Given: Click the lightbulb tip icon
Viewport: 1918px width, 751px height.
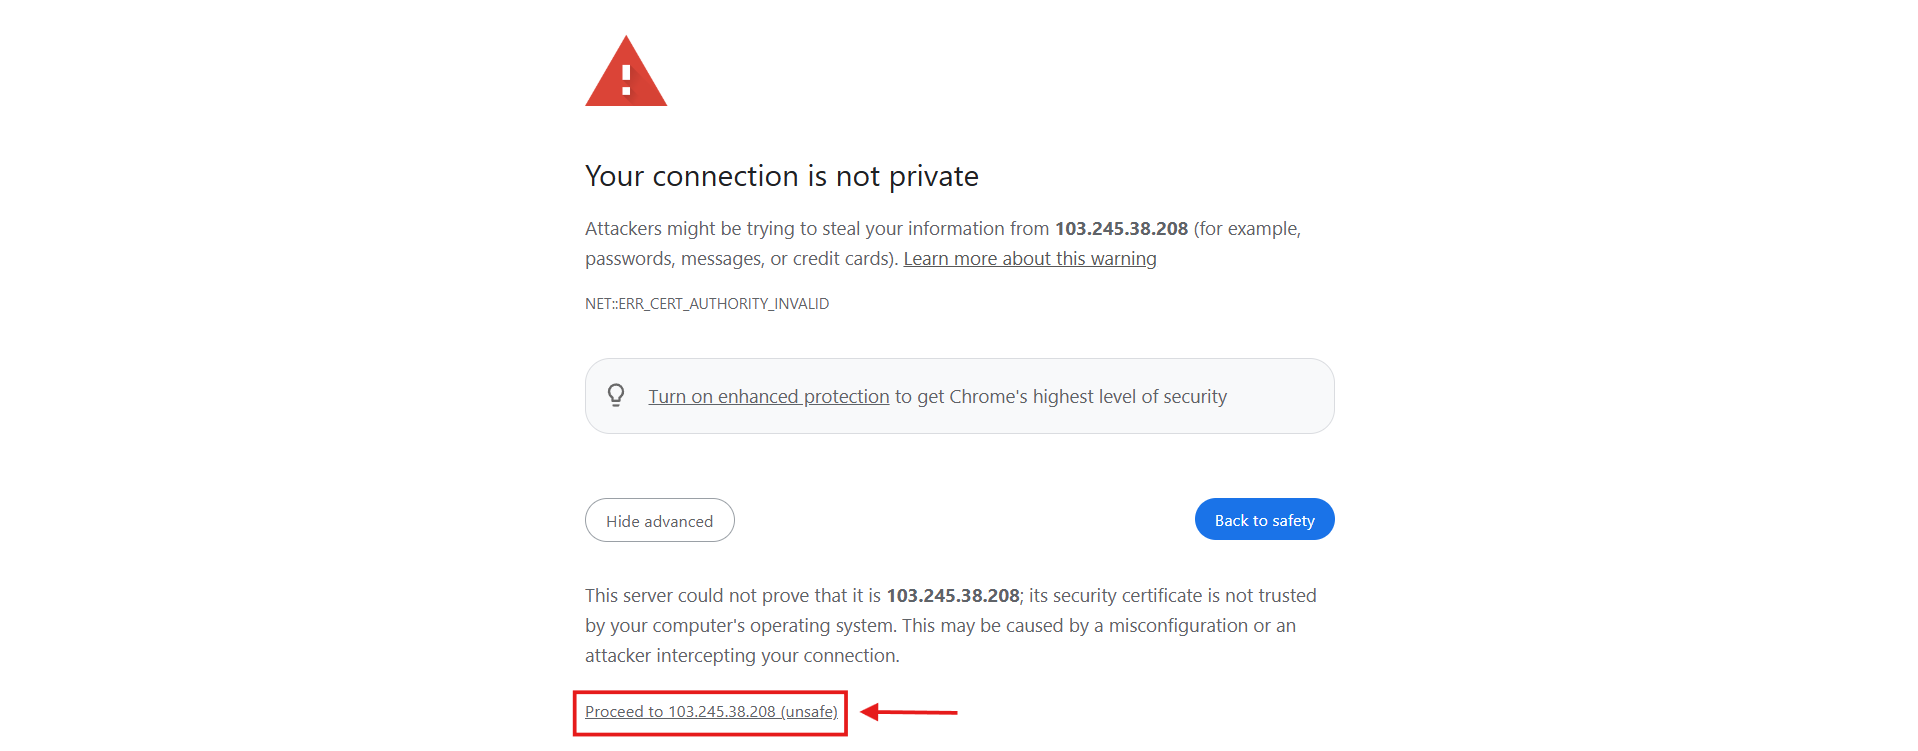Looking at the screenshot, I should [x=616, y=395].
